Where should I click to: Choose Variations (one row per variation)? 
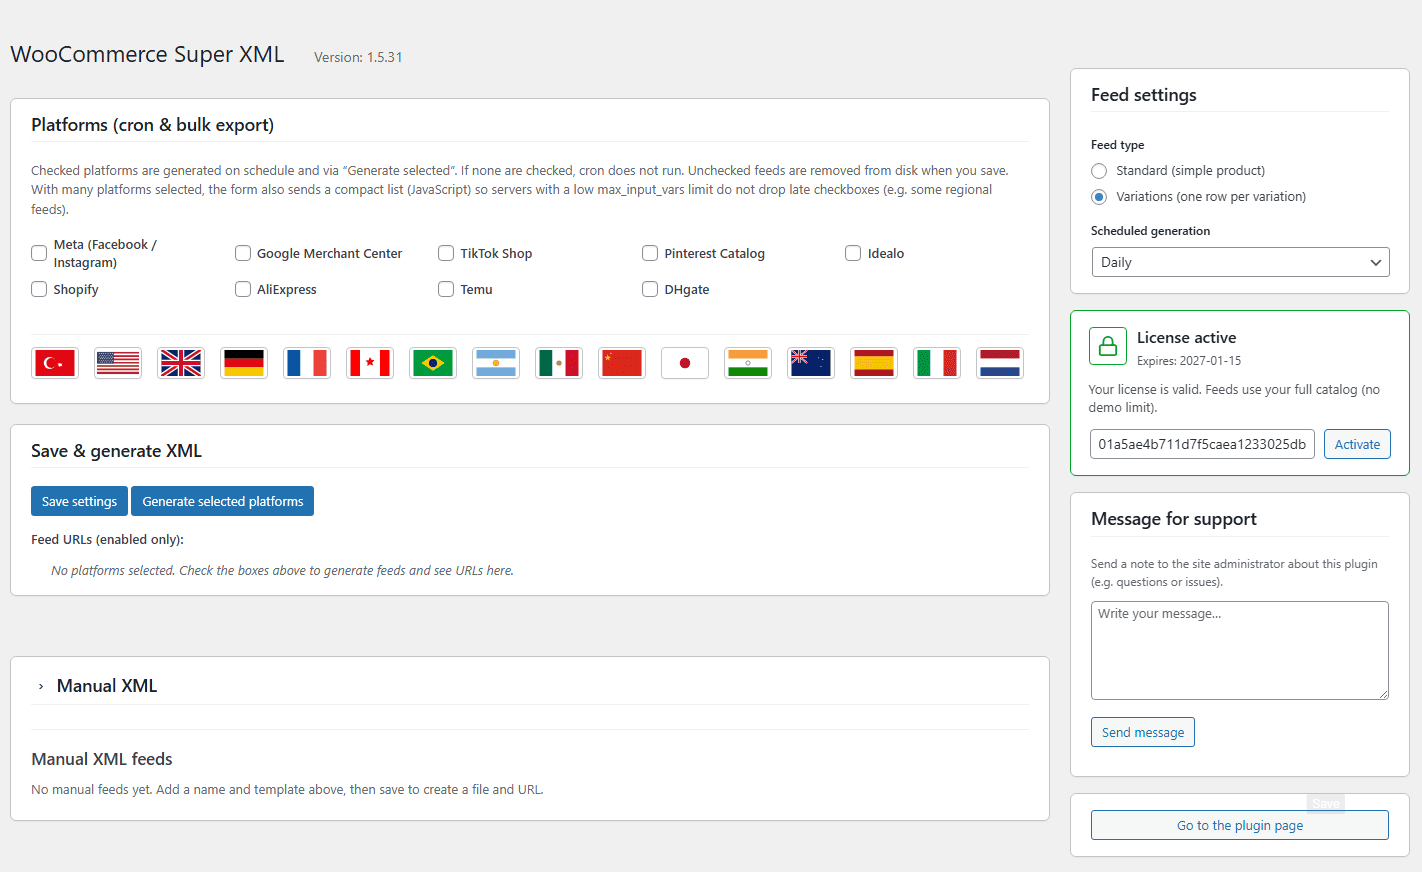coord(1099,197)
